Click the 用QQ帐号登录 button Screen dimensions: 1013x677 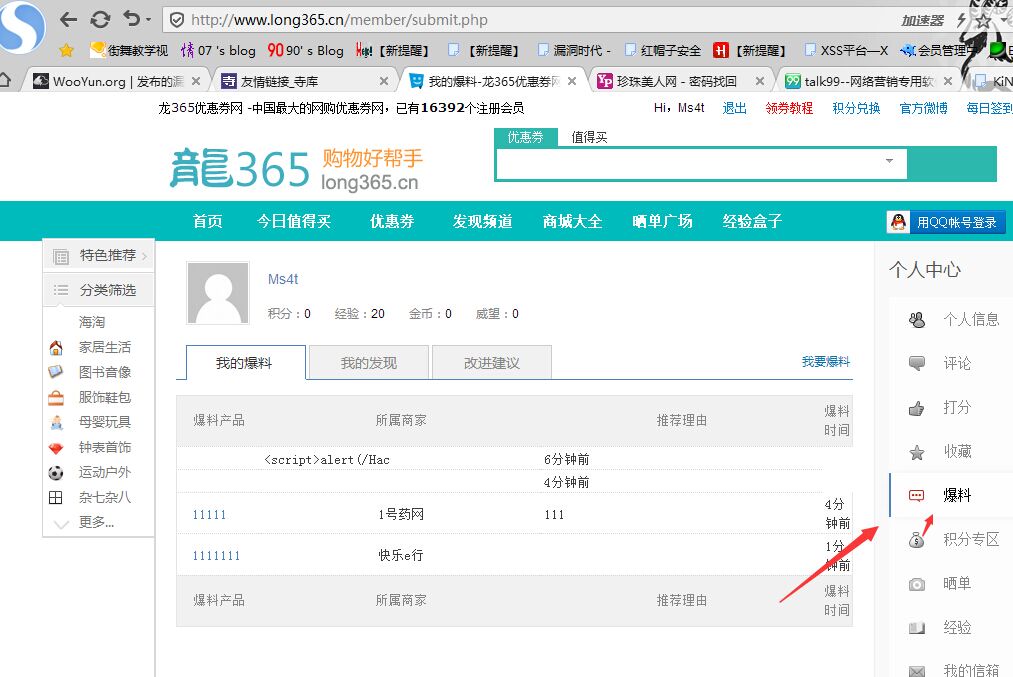946,222
